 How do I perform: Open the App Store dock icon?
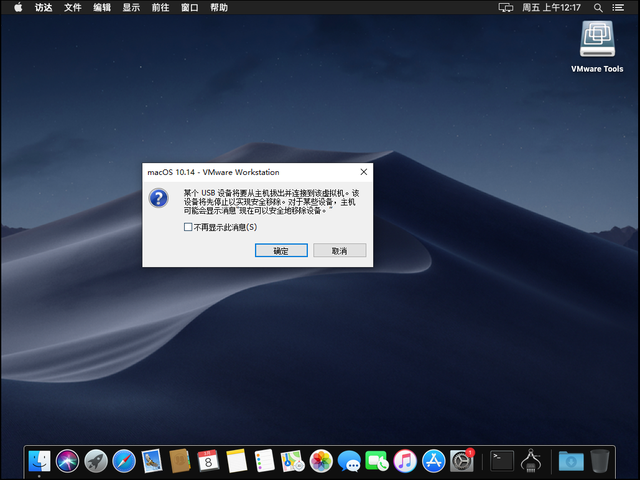point(433,461)
